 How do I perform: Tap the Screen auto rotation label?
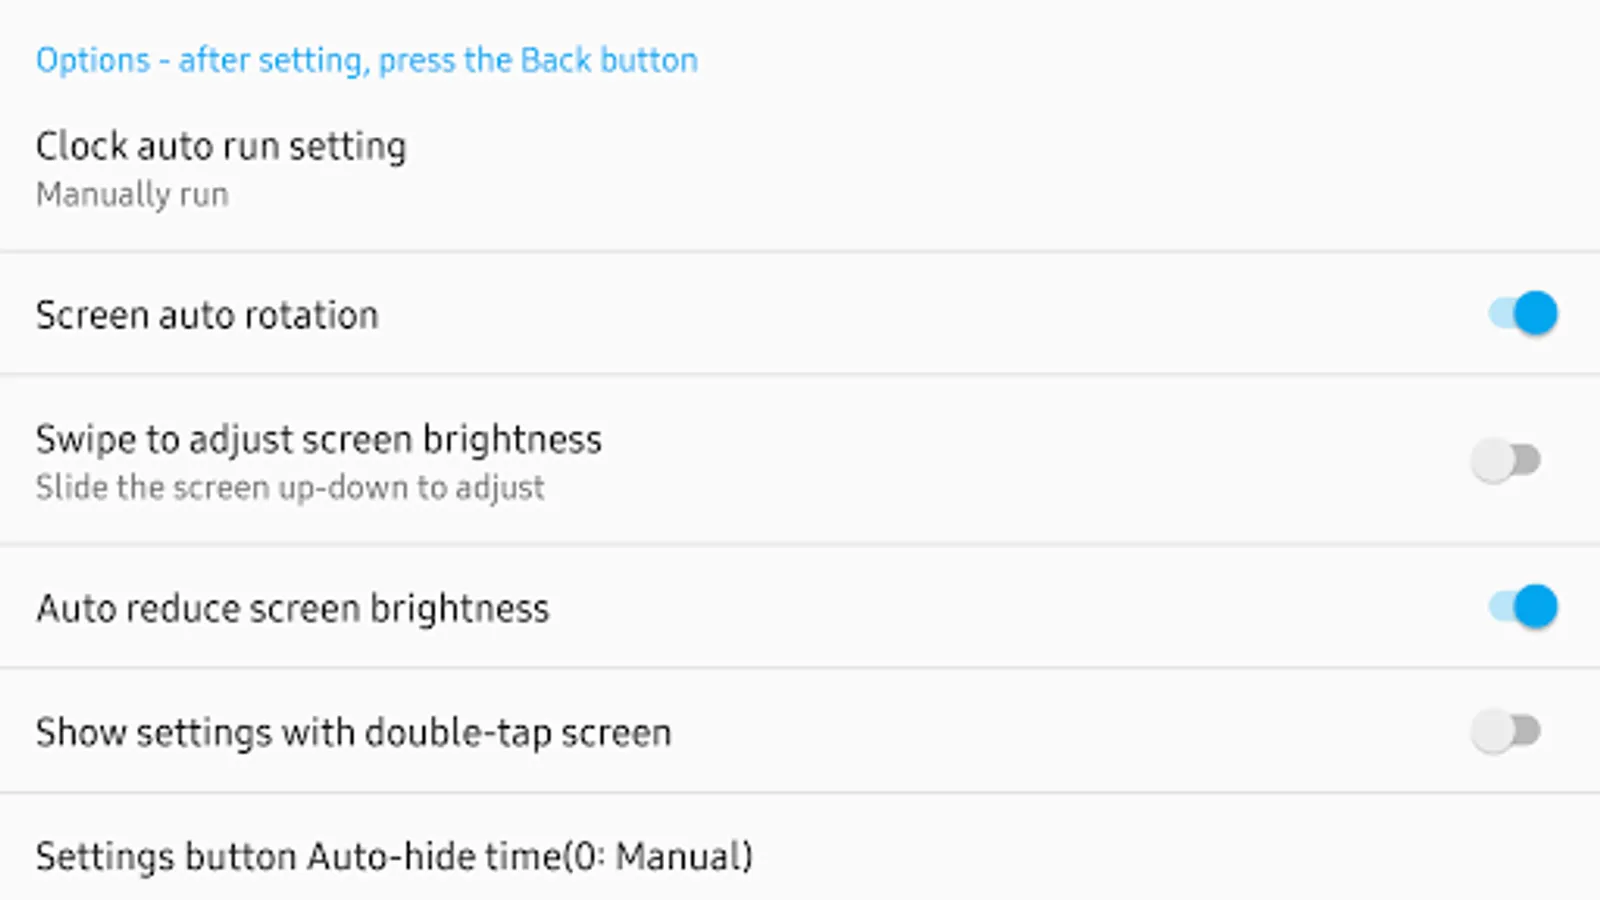pyautogui.click(x=207, y=315)
